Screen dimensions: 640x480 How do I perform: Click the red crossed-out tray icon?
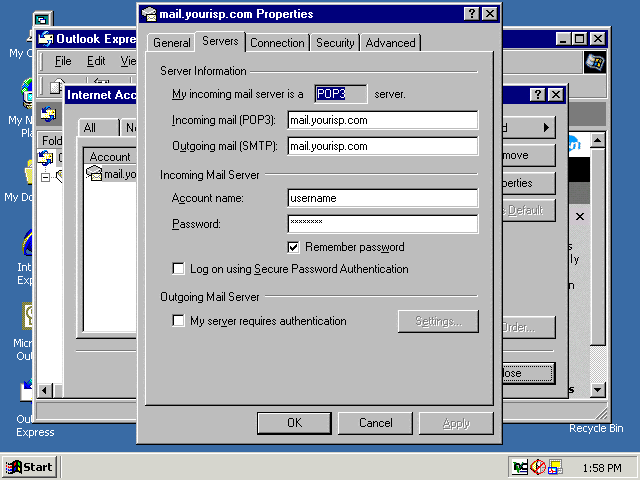(x=538, y=467)
